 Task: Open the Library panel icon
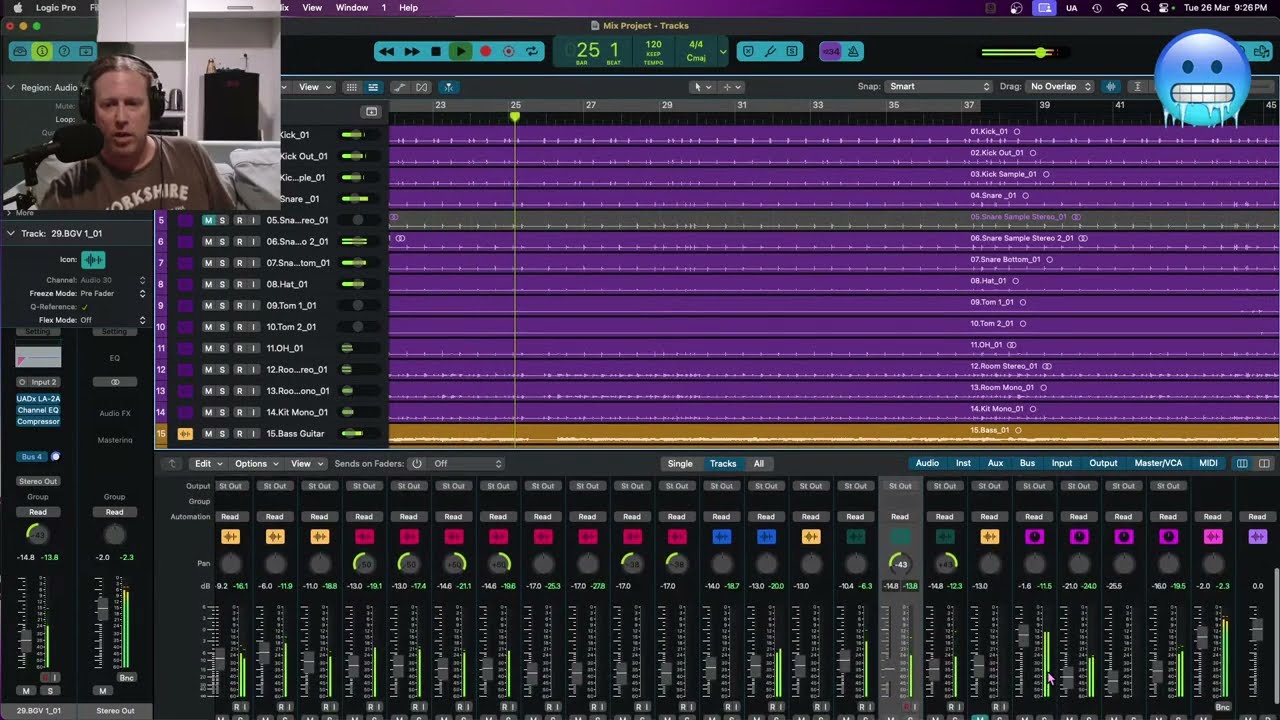pos(19,51)
